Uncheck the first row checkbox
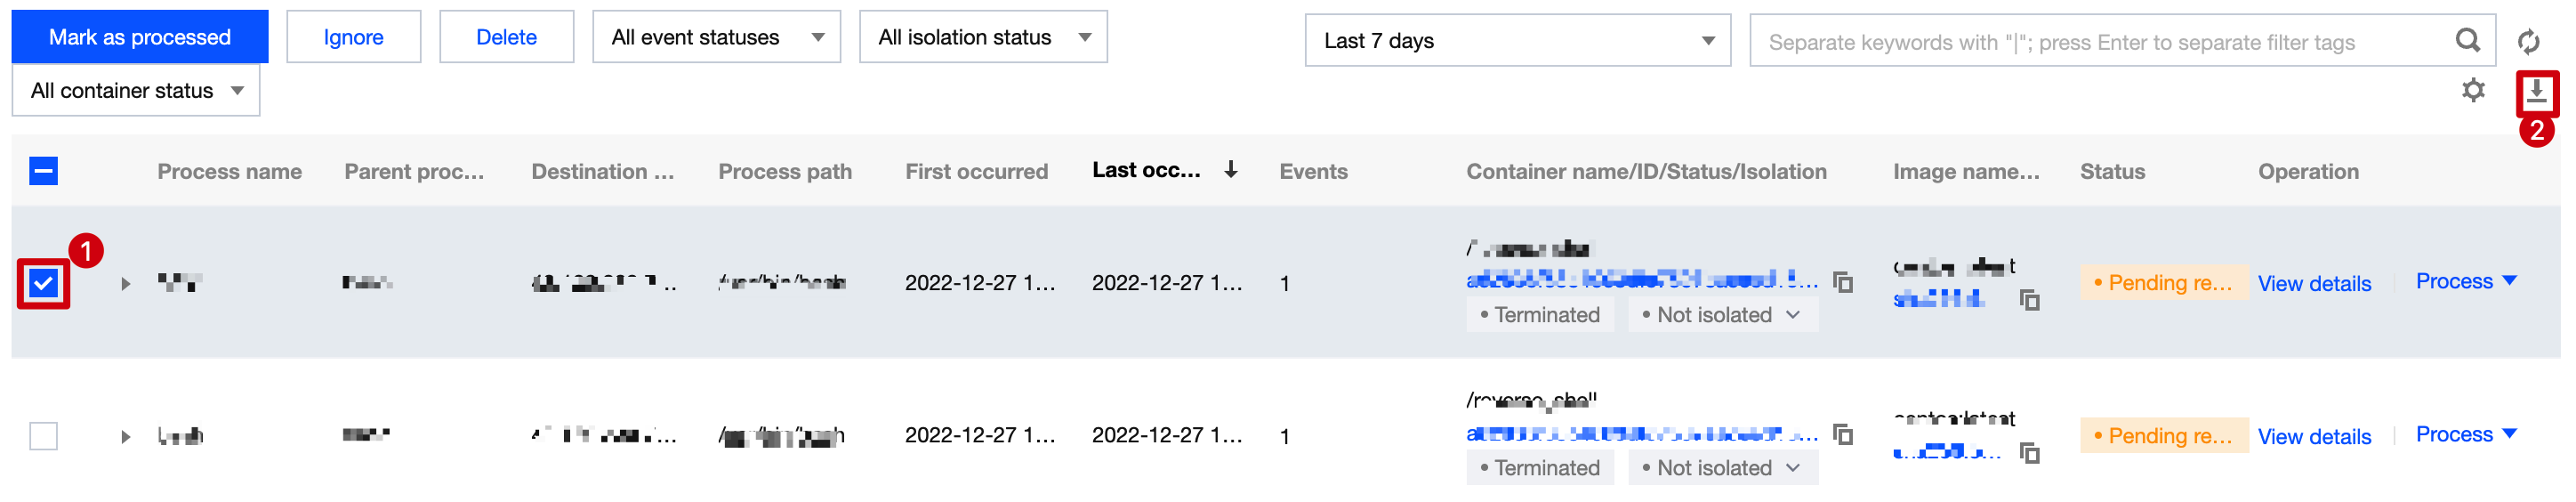 tap(43, 284)
